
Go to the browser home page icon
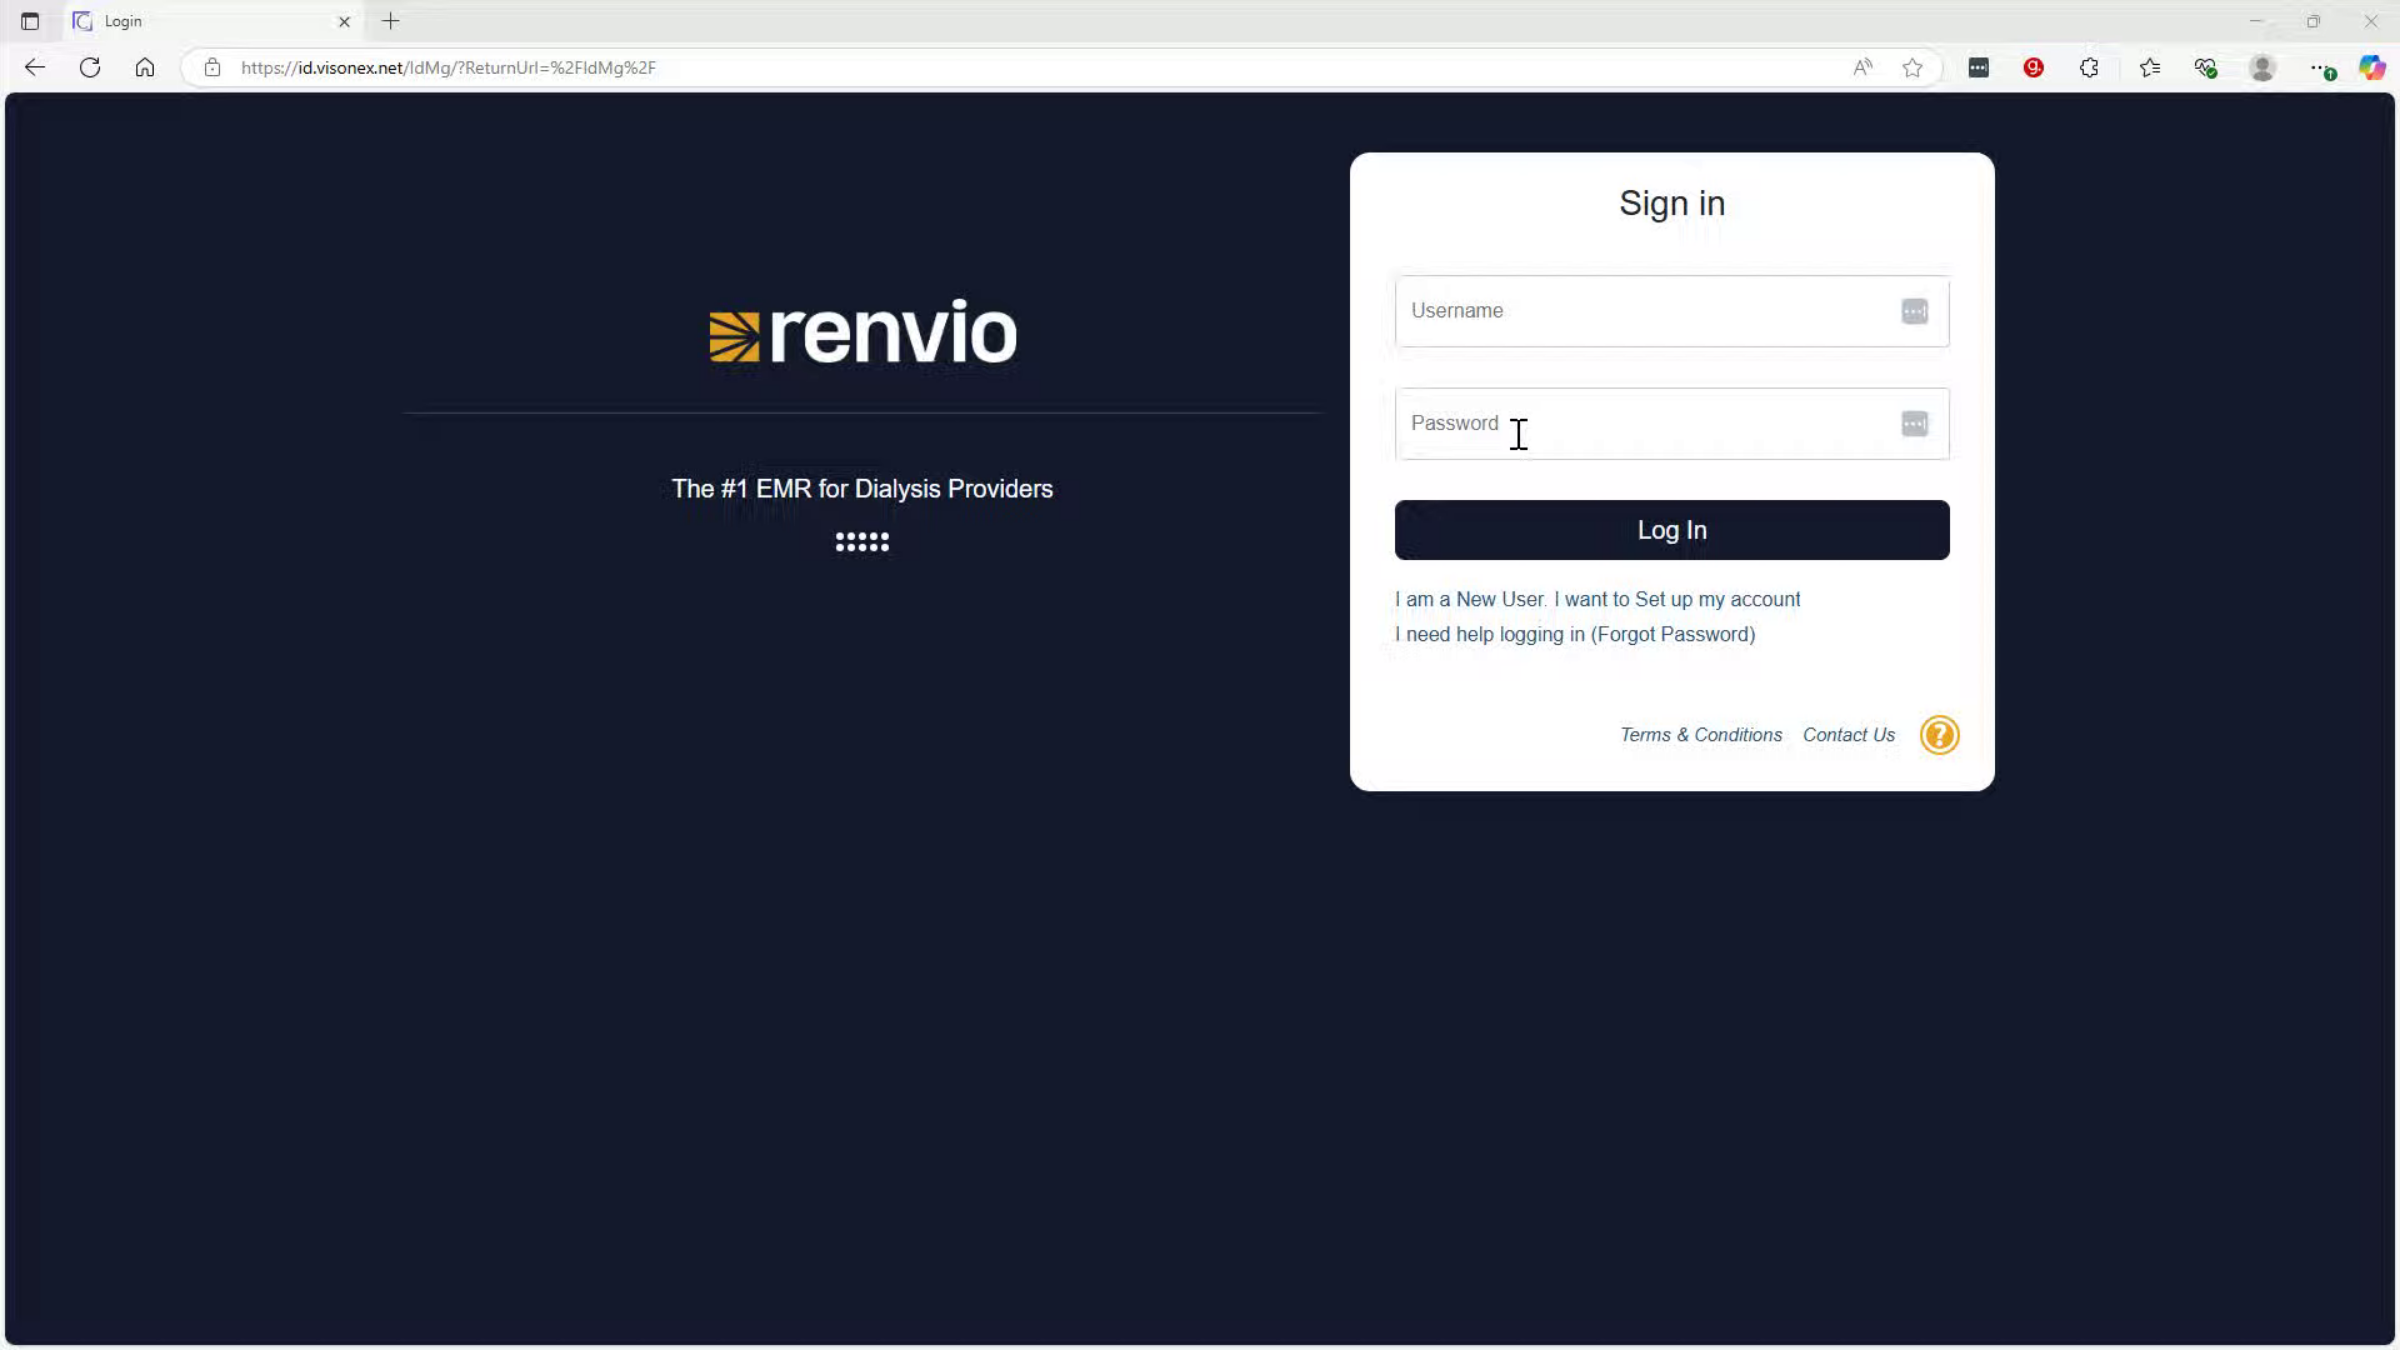tap(145, 67)
